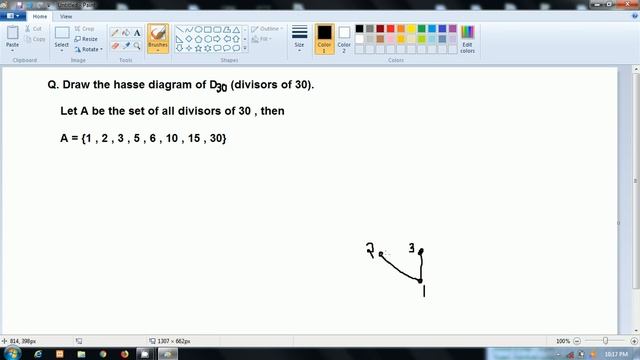The image size is (640, 360).
Task: Click the Crop command
Action: (84, 29)
